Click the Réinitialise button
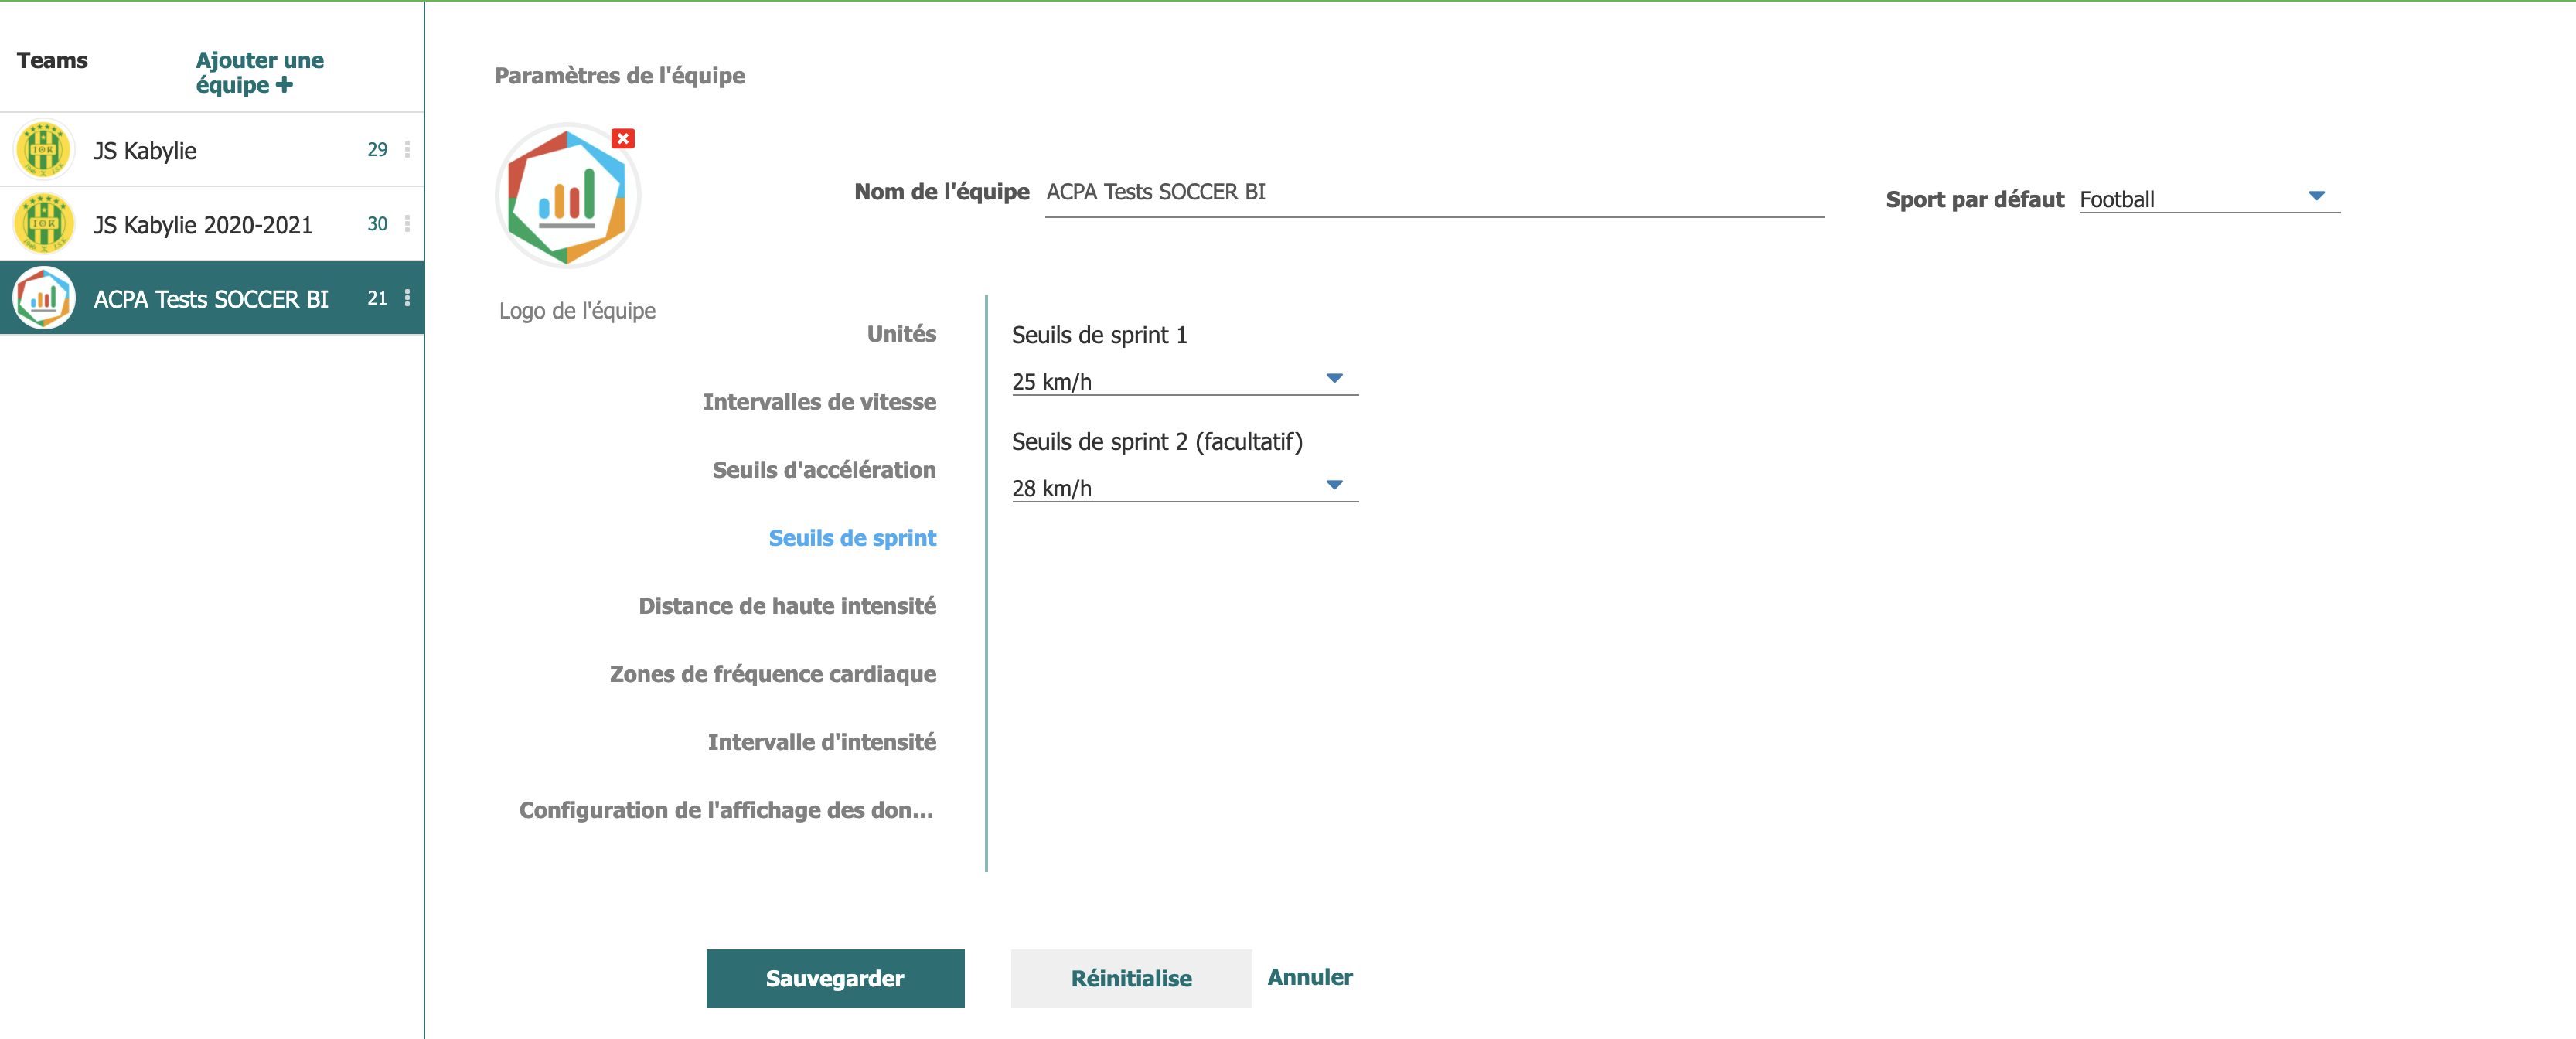 pyautogui.click(x=1131, y=978)
